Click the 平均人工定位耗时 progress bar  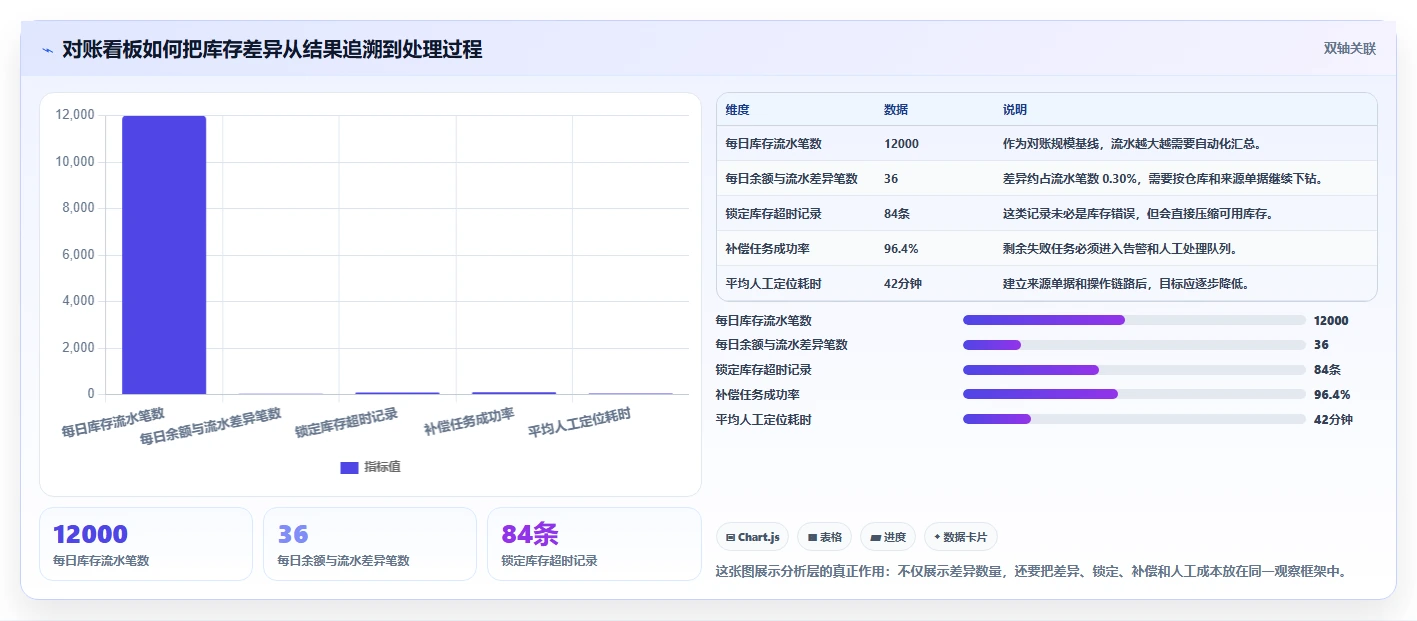point(1134,419)
